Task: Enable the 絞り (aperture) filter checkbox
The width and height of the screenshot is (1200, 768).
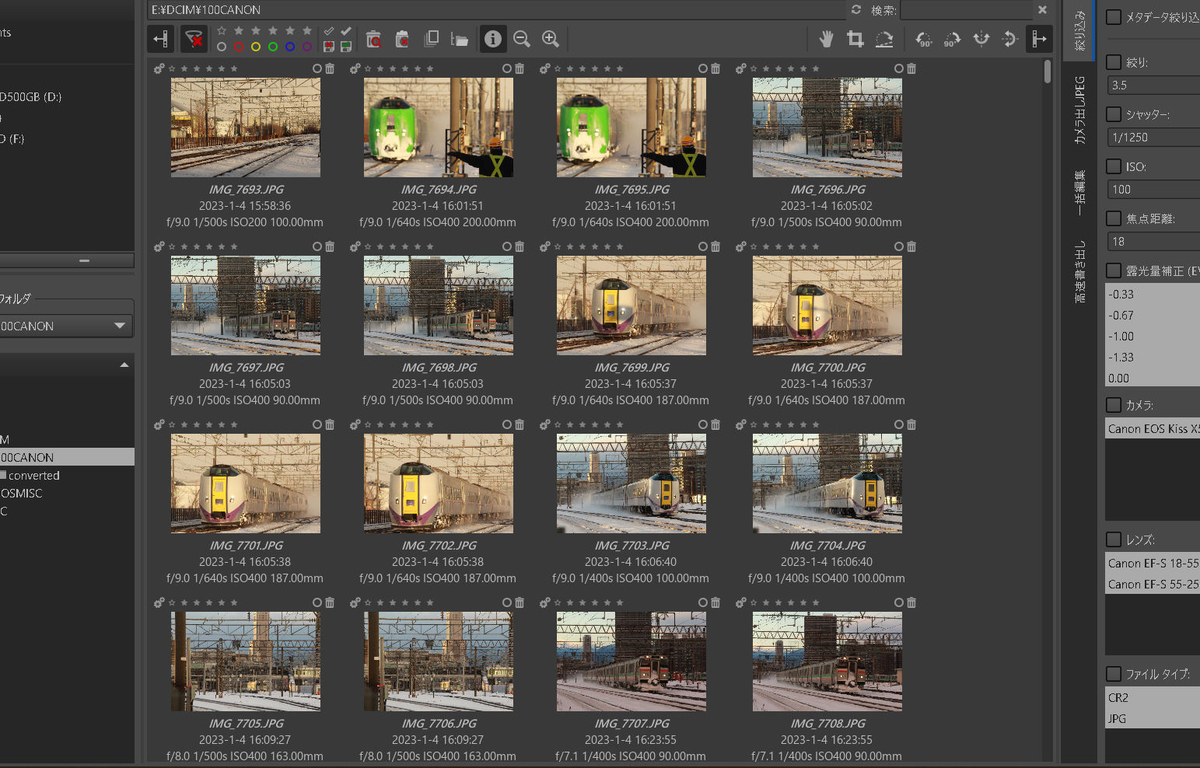Action: (x=1114, y=62)
